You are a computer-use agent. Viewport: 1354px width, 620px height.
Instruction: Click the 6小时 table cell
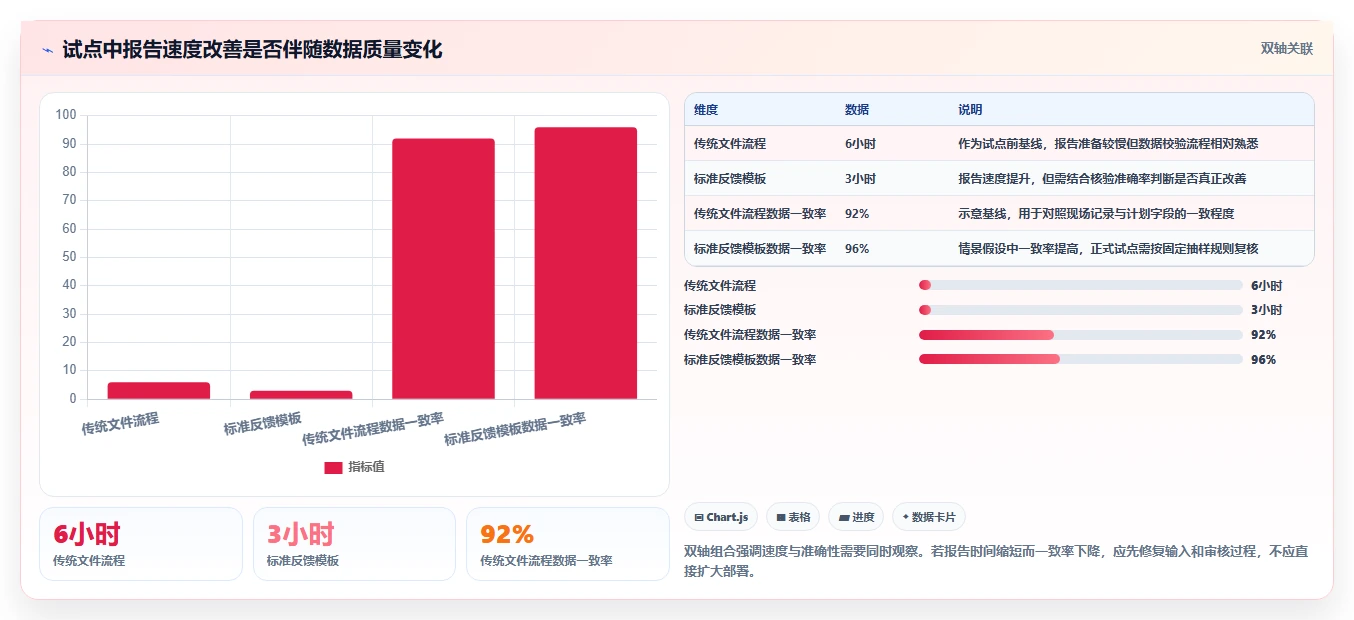[x=860, y=143]
